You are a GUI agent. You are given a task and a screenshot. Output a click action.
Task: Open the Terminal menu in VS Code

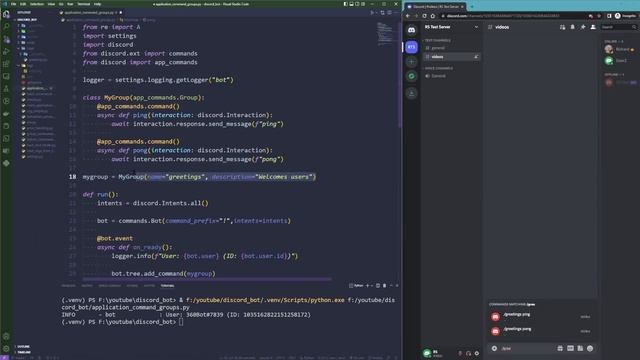point(83,4)
